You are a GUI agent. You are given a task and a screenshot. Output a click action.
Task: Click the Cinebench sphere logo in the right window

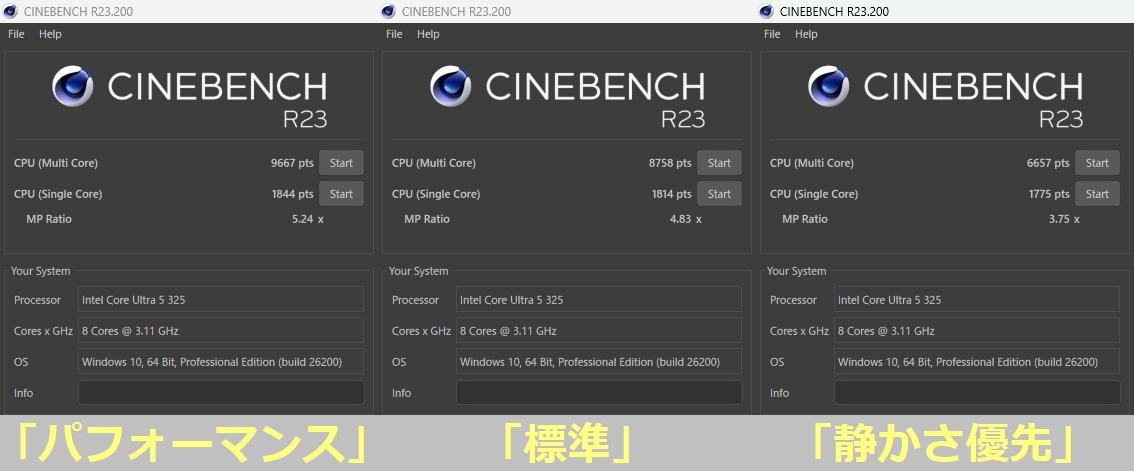click(829, 87)
